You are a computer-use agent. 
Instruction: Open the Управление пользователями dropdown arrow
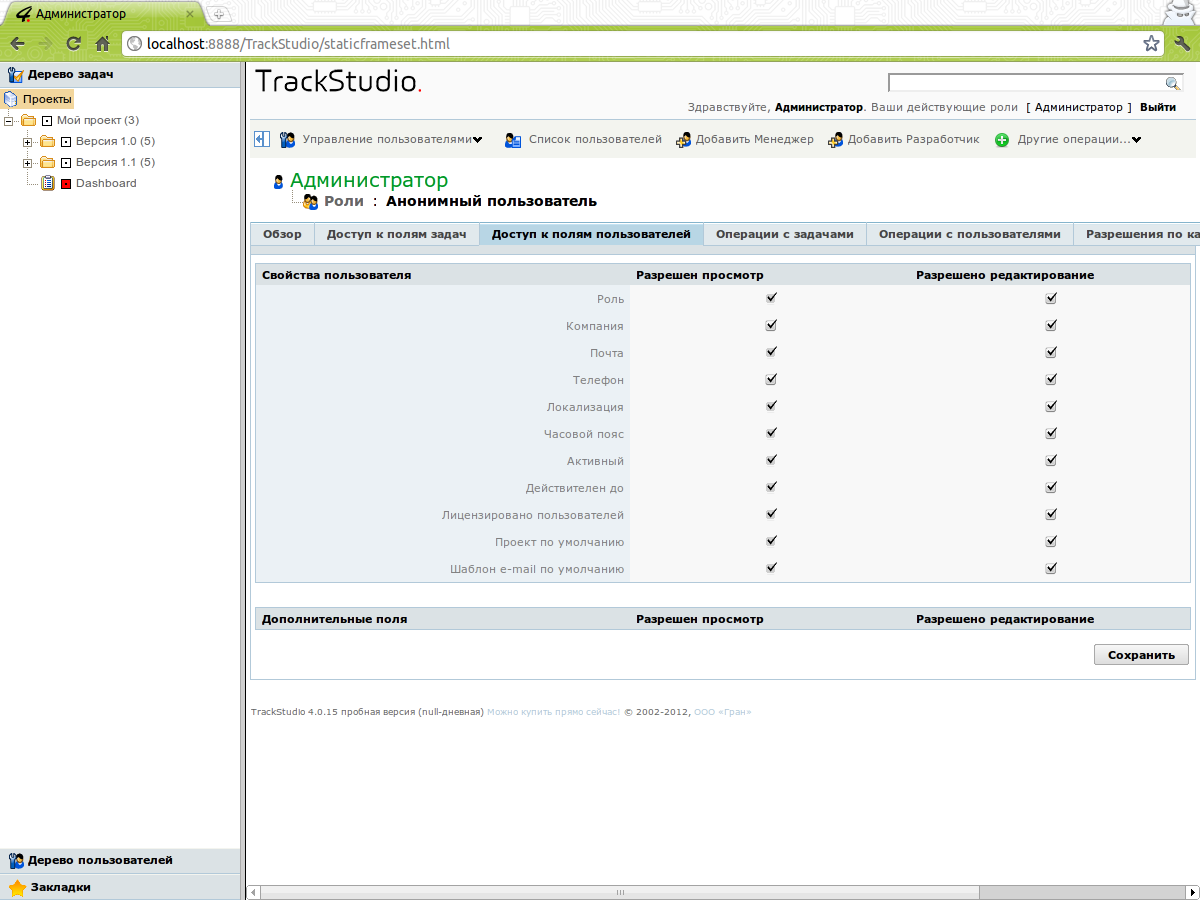point(478,140)
